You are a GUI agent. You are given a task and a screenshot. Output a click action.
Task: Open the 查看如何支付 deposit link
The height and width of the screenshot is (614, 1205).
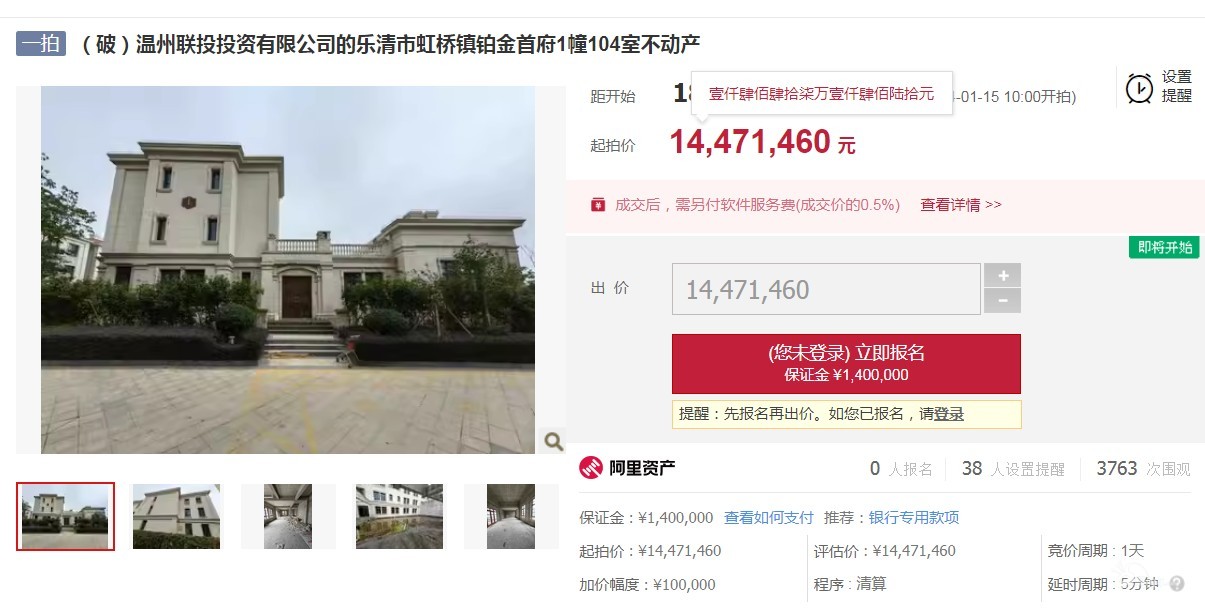[x=769, y=518]
